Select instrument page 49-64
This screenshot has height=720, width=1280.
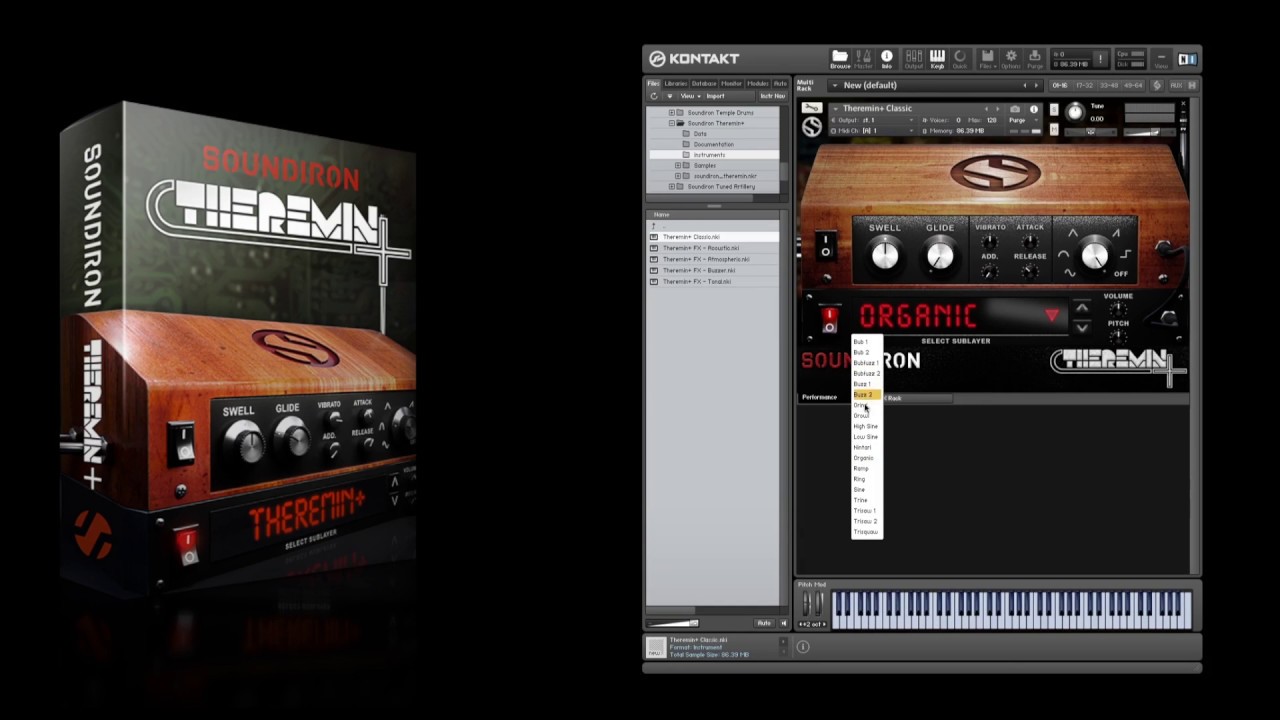1133,85
